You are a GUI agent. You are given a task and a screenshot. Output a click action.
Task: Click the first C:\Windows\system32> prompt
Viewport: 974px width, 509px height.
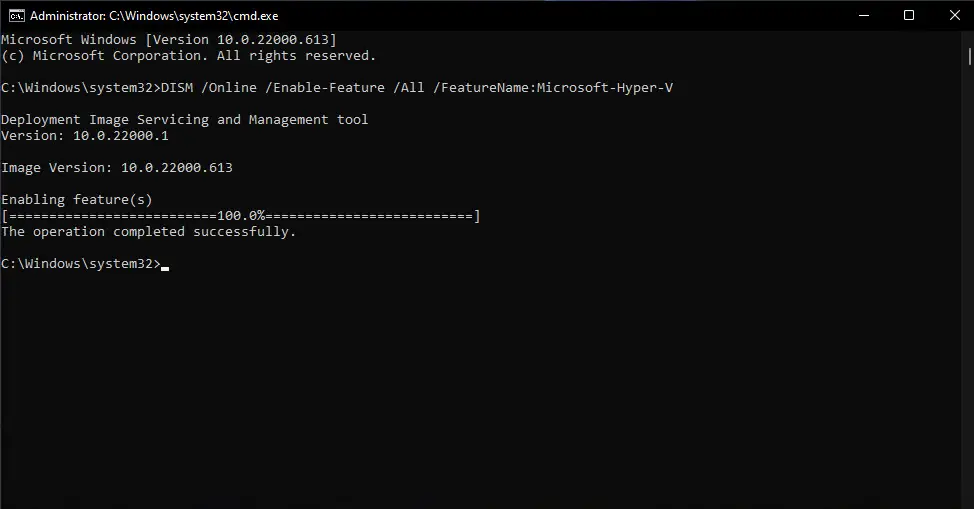(x=80, y=88)
